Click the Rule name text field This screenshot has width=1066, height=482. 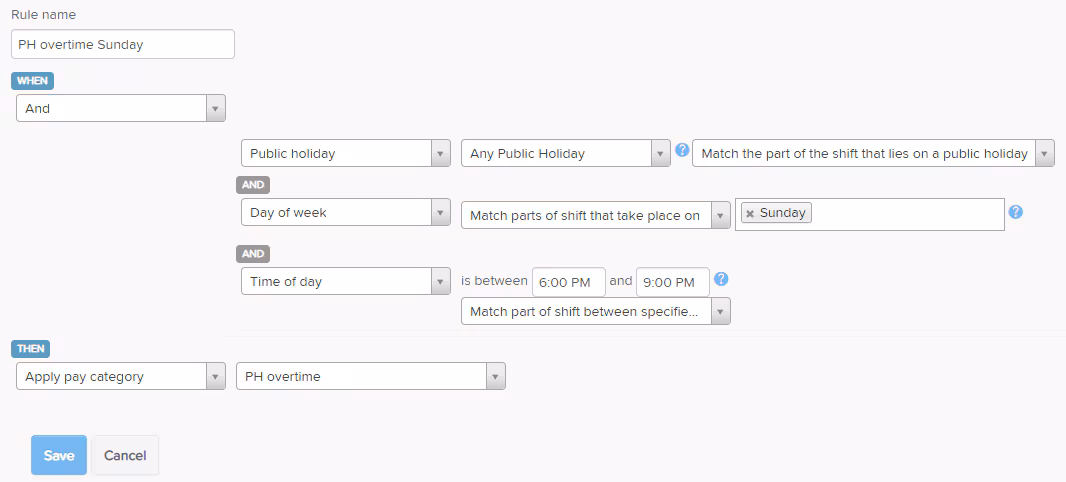coord(123,44)
